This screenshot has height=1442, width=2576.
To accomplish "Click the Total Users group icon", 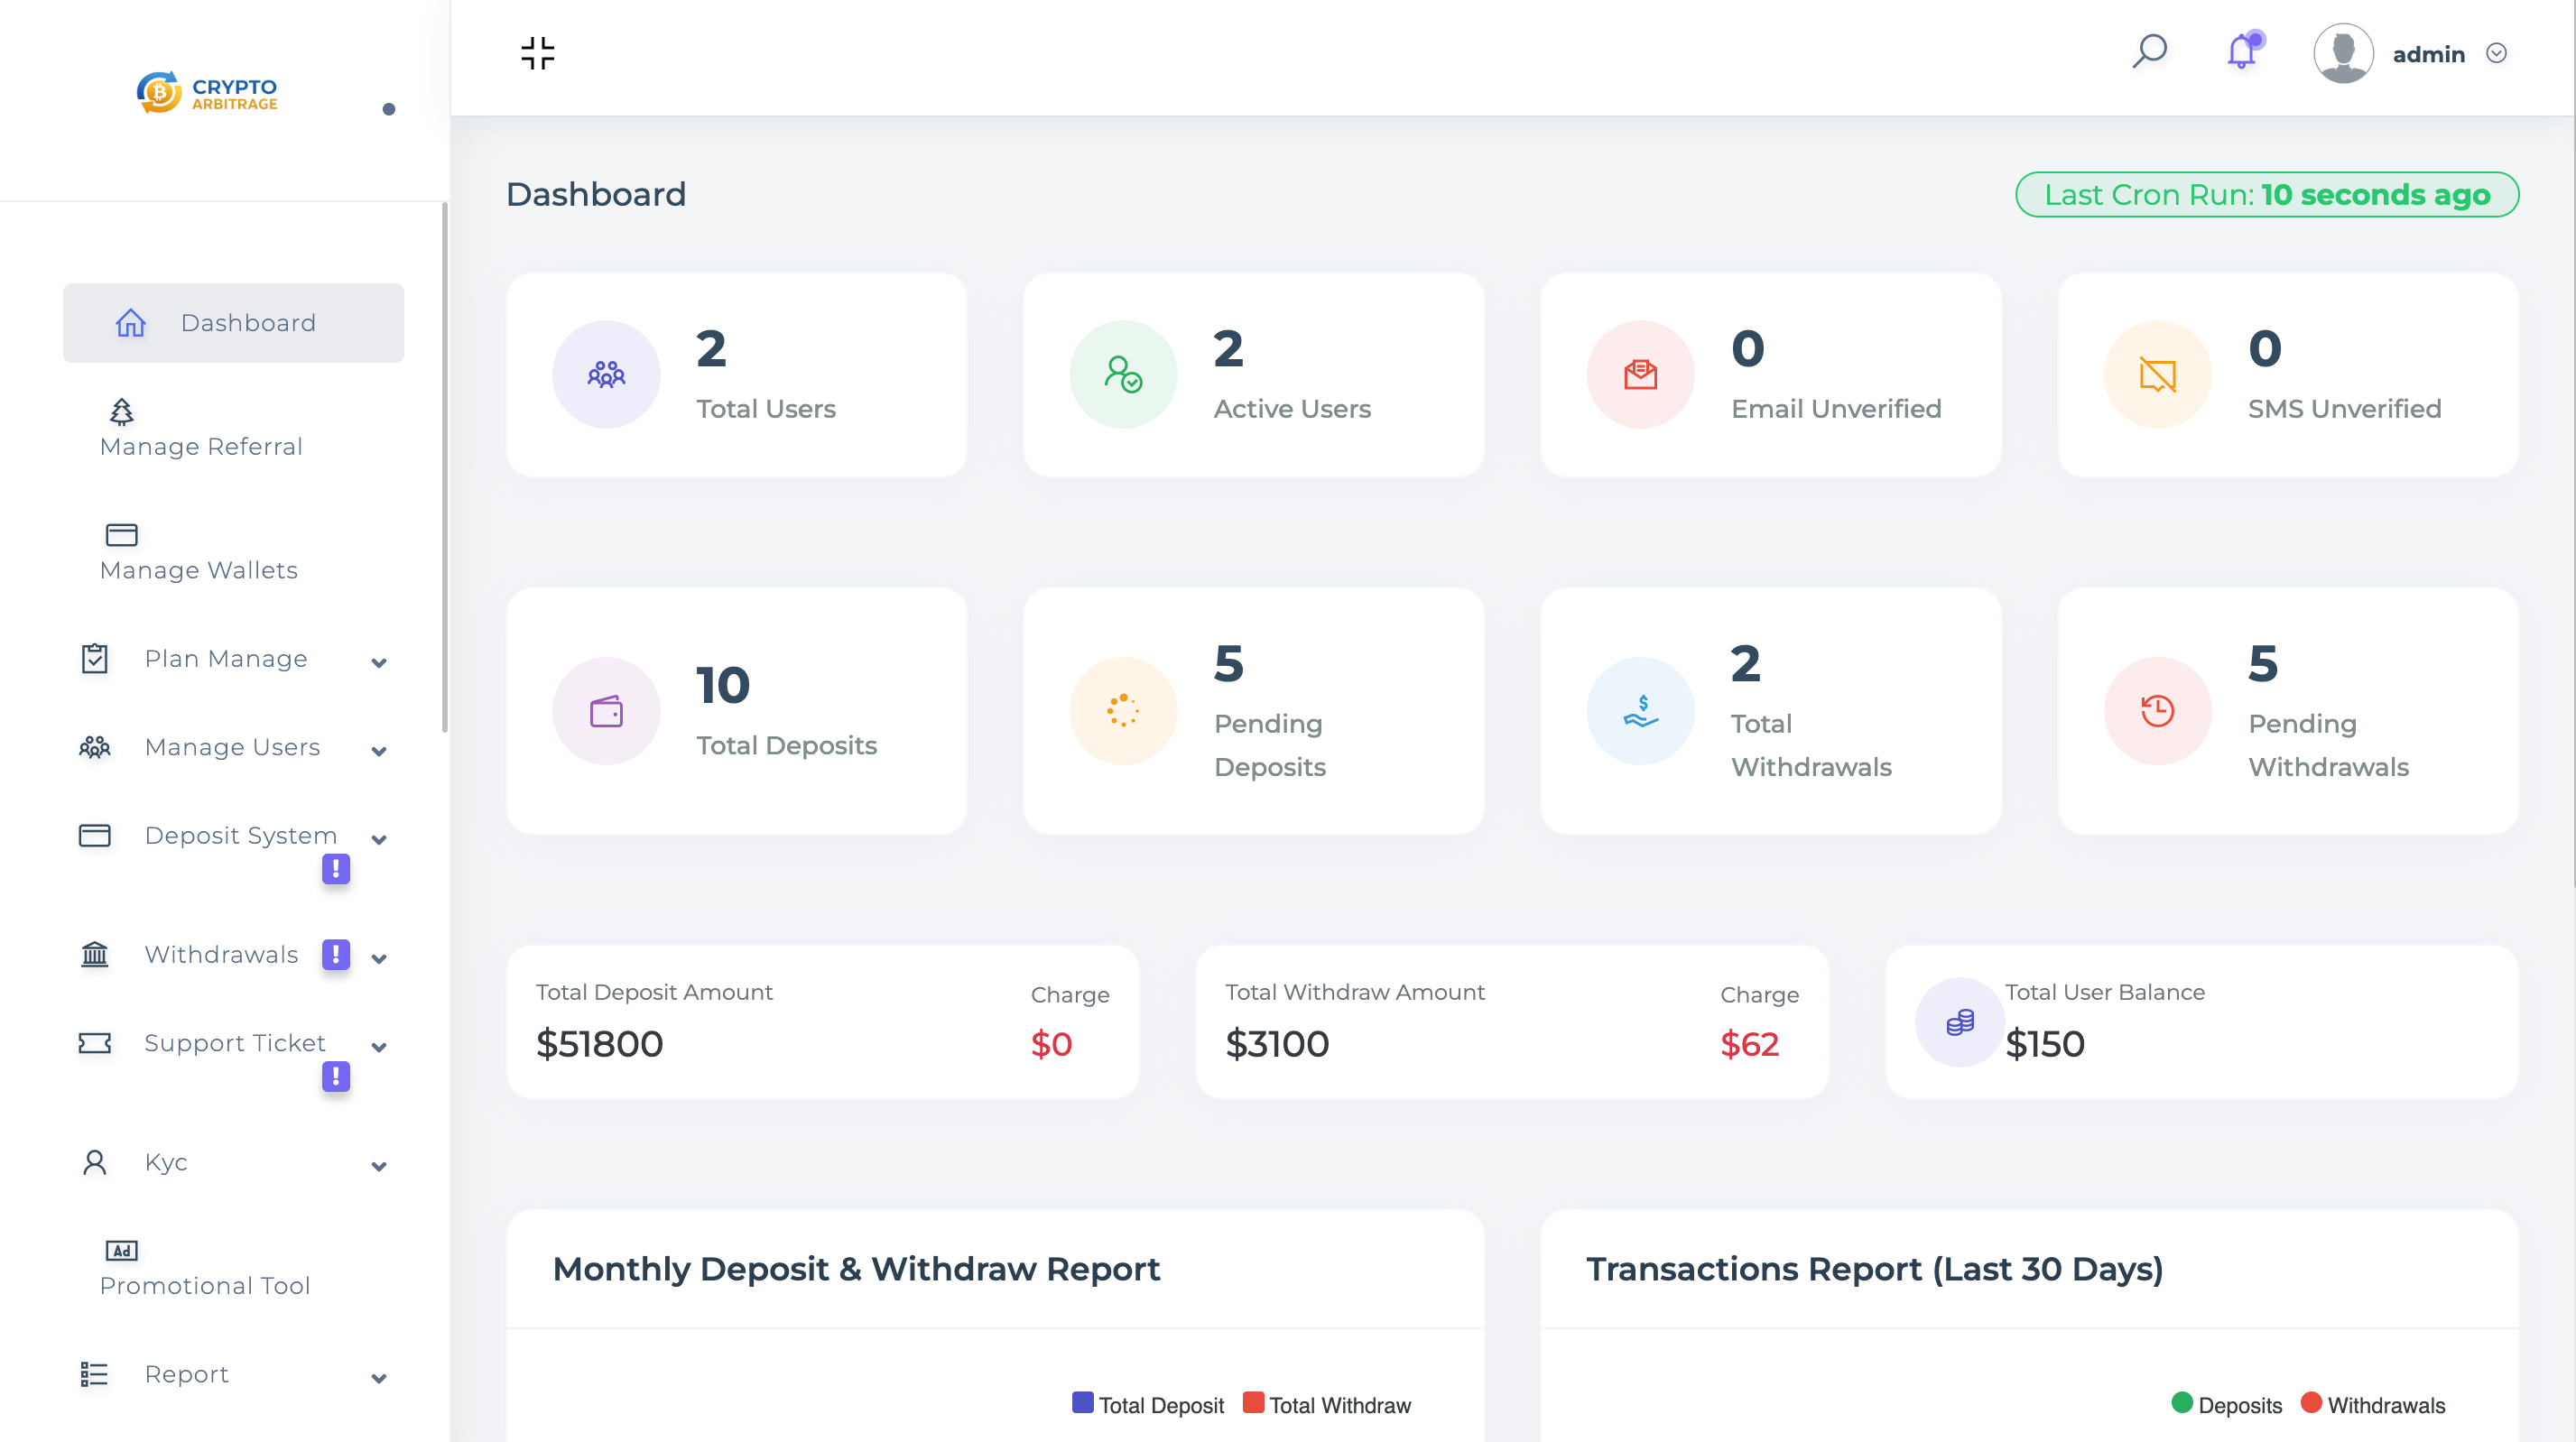I will pos(606,375).
